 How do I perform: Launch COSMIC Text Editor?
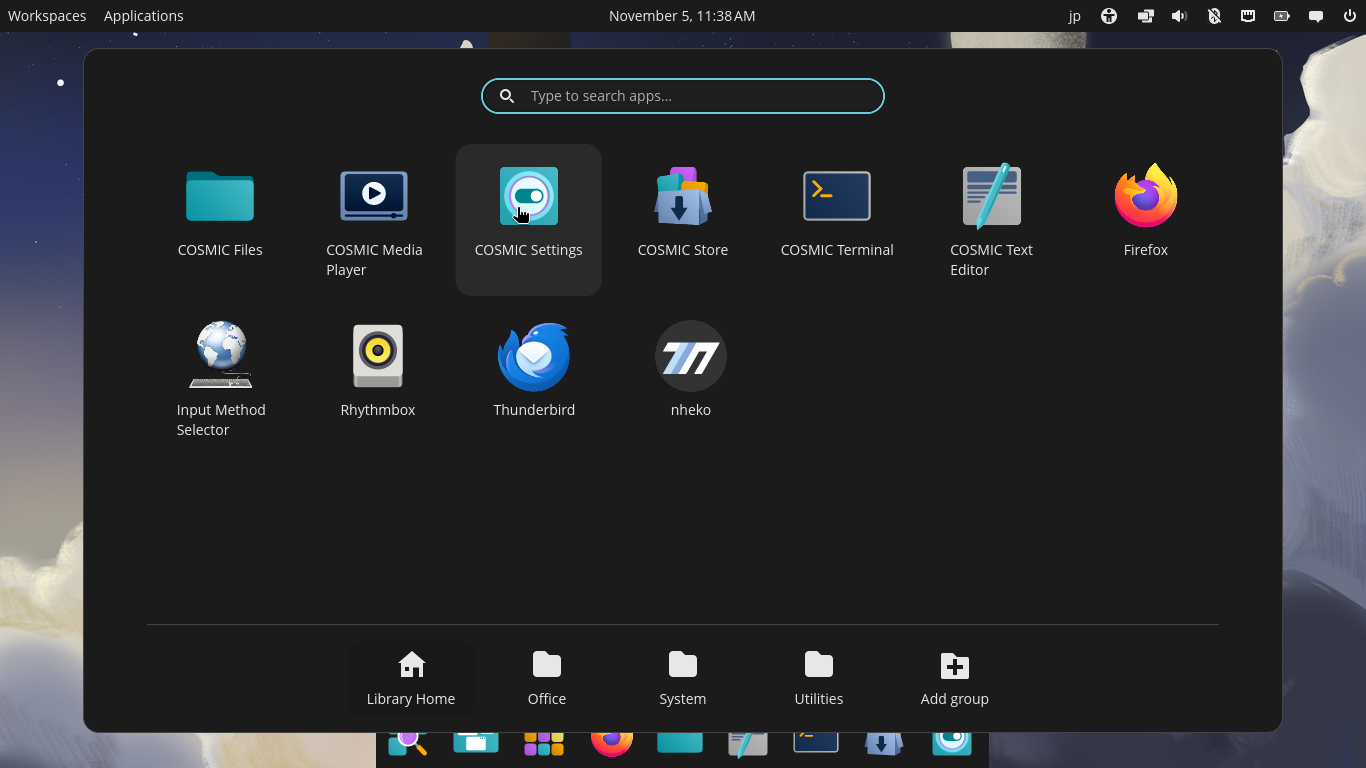pos(991,220)
